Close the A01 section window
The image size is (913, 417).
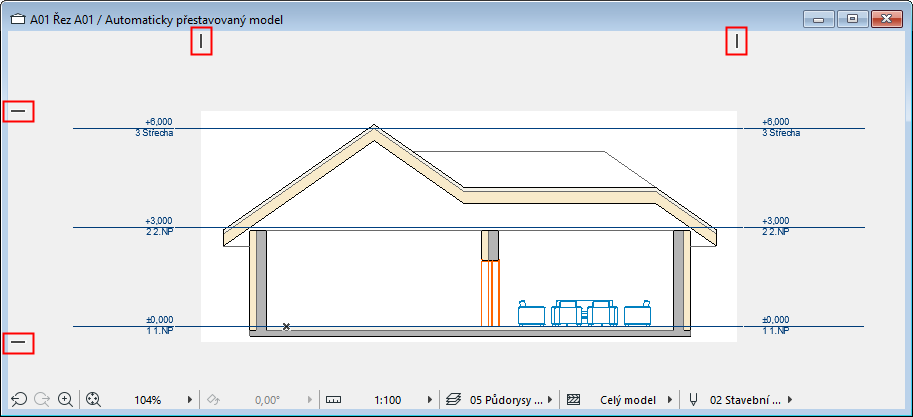887,19
